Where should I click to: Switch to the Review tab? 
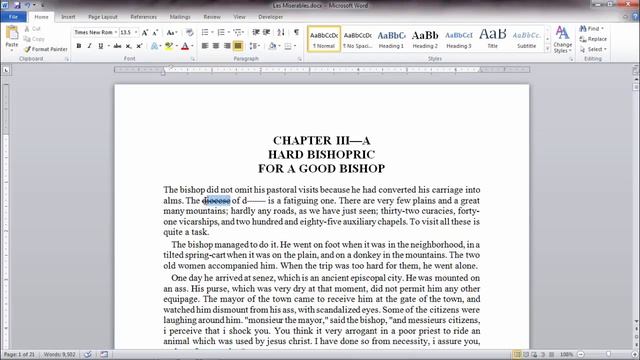tap(212, 17)
